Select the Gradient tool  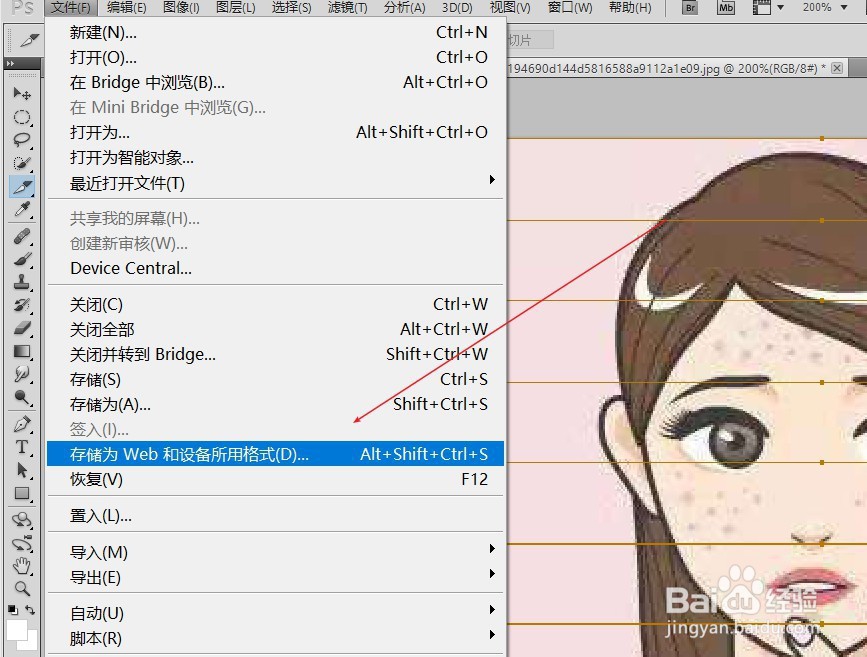coord(22,351)
